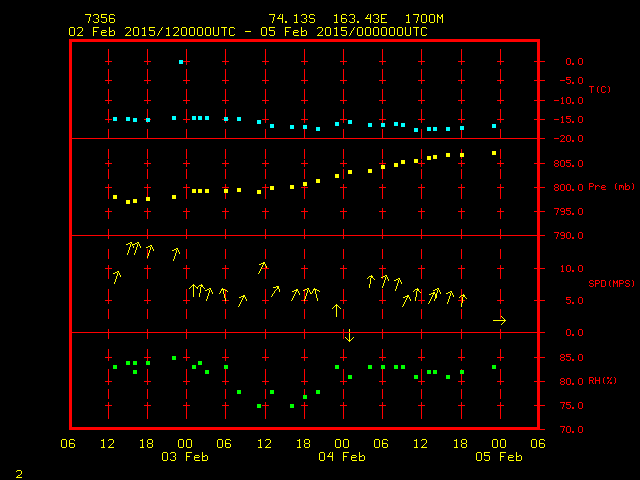Screen dimensions: 640x480
Task: Click the right-pointing yellow wind arrow
Action: (x=500, y=320)
